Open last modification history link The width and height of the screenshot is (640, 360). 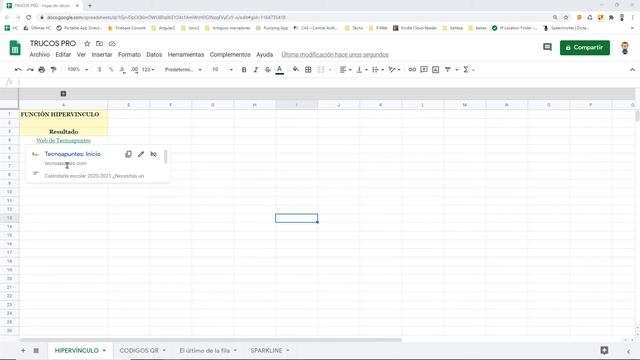(x=335, y=54)
